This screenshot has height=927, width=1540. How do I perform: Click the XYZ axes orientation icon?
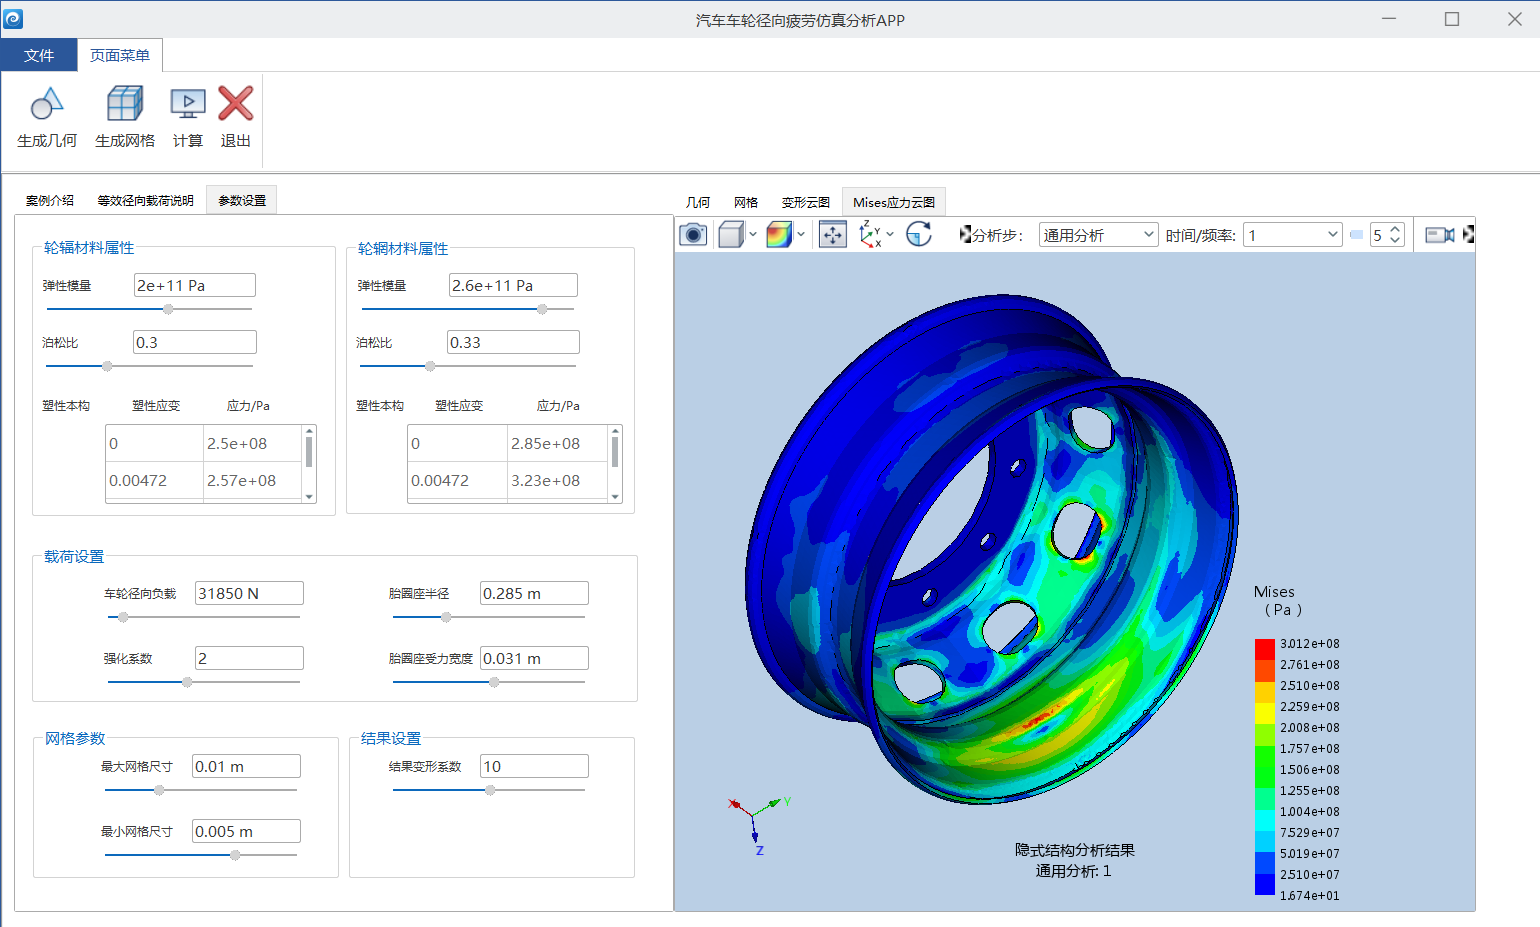[x=871, y=235]
